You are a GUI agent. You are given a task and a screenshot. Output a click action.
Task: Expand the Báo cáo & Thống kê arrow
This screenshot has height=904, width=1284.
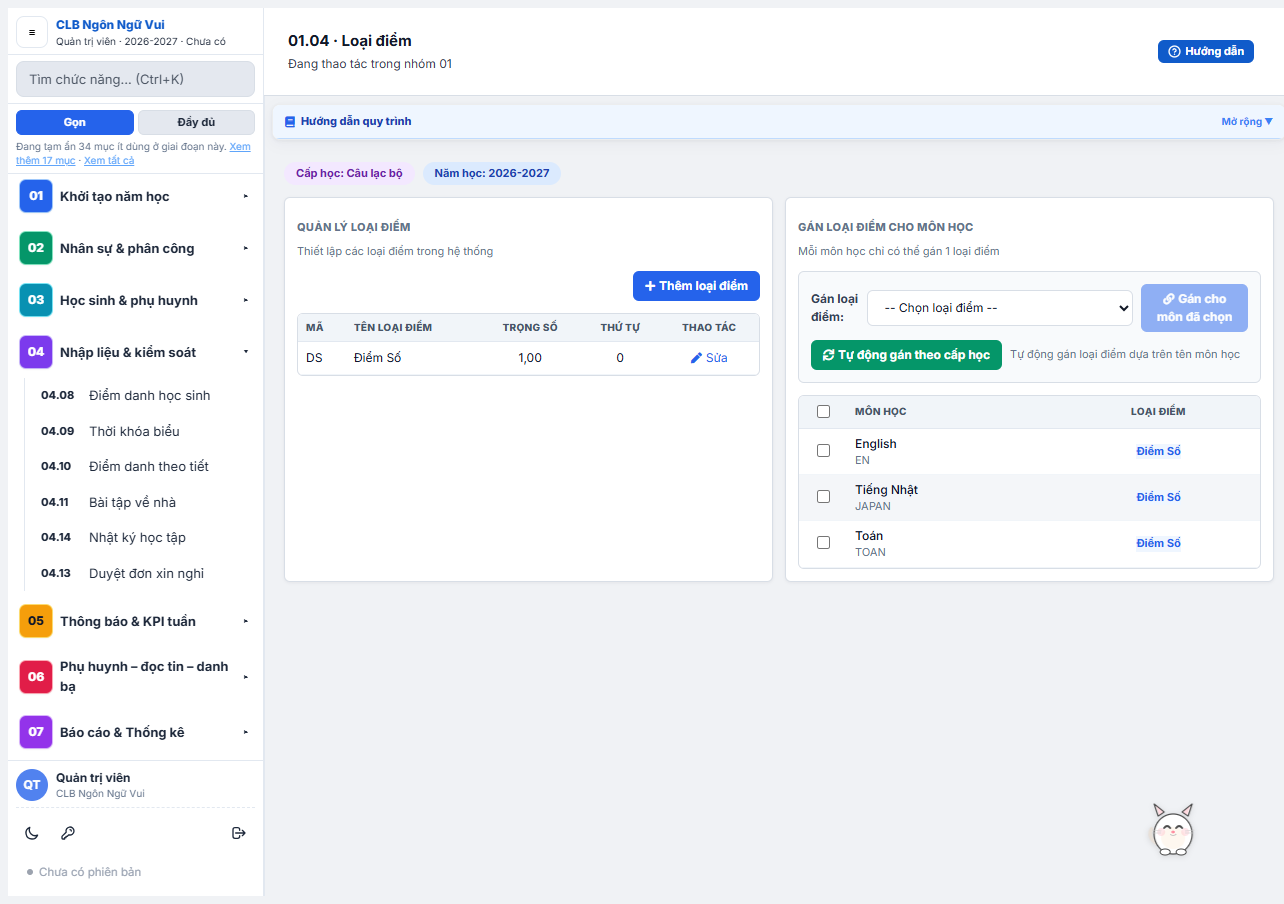tap(245, 732)
